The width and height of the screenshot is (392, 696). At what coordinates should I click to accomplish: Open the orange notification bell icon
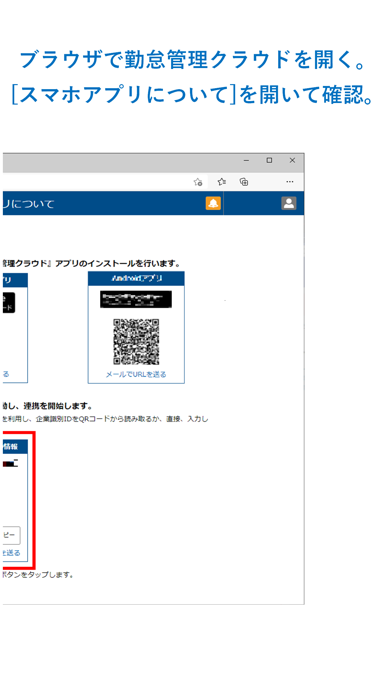tap(213, 203)
